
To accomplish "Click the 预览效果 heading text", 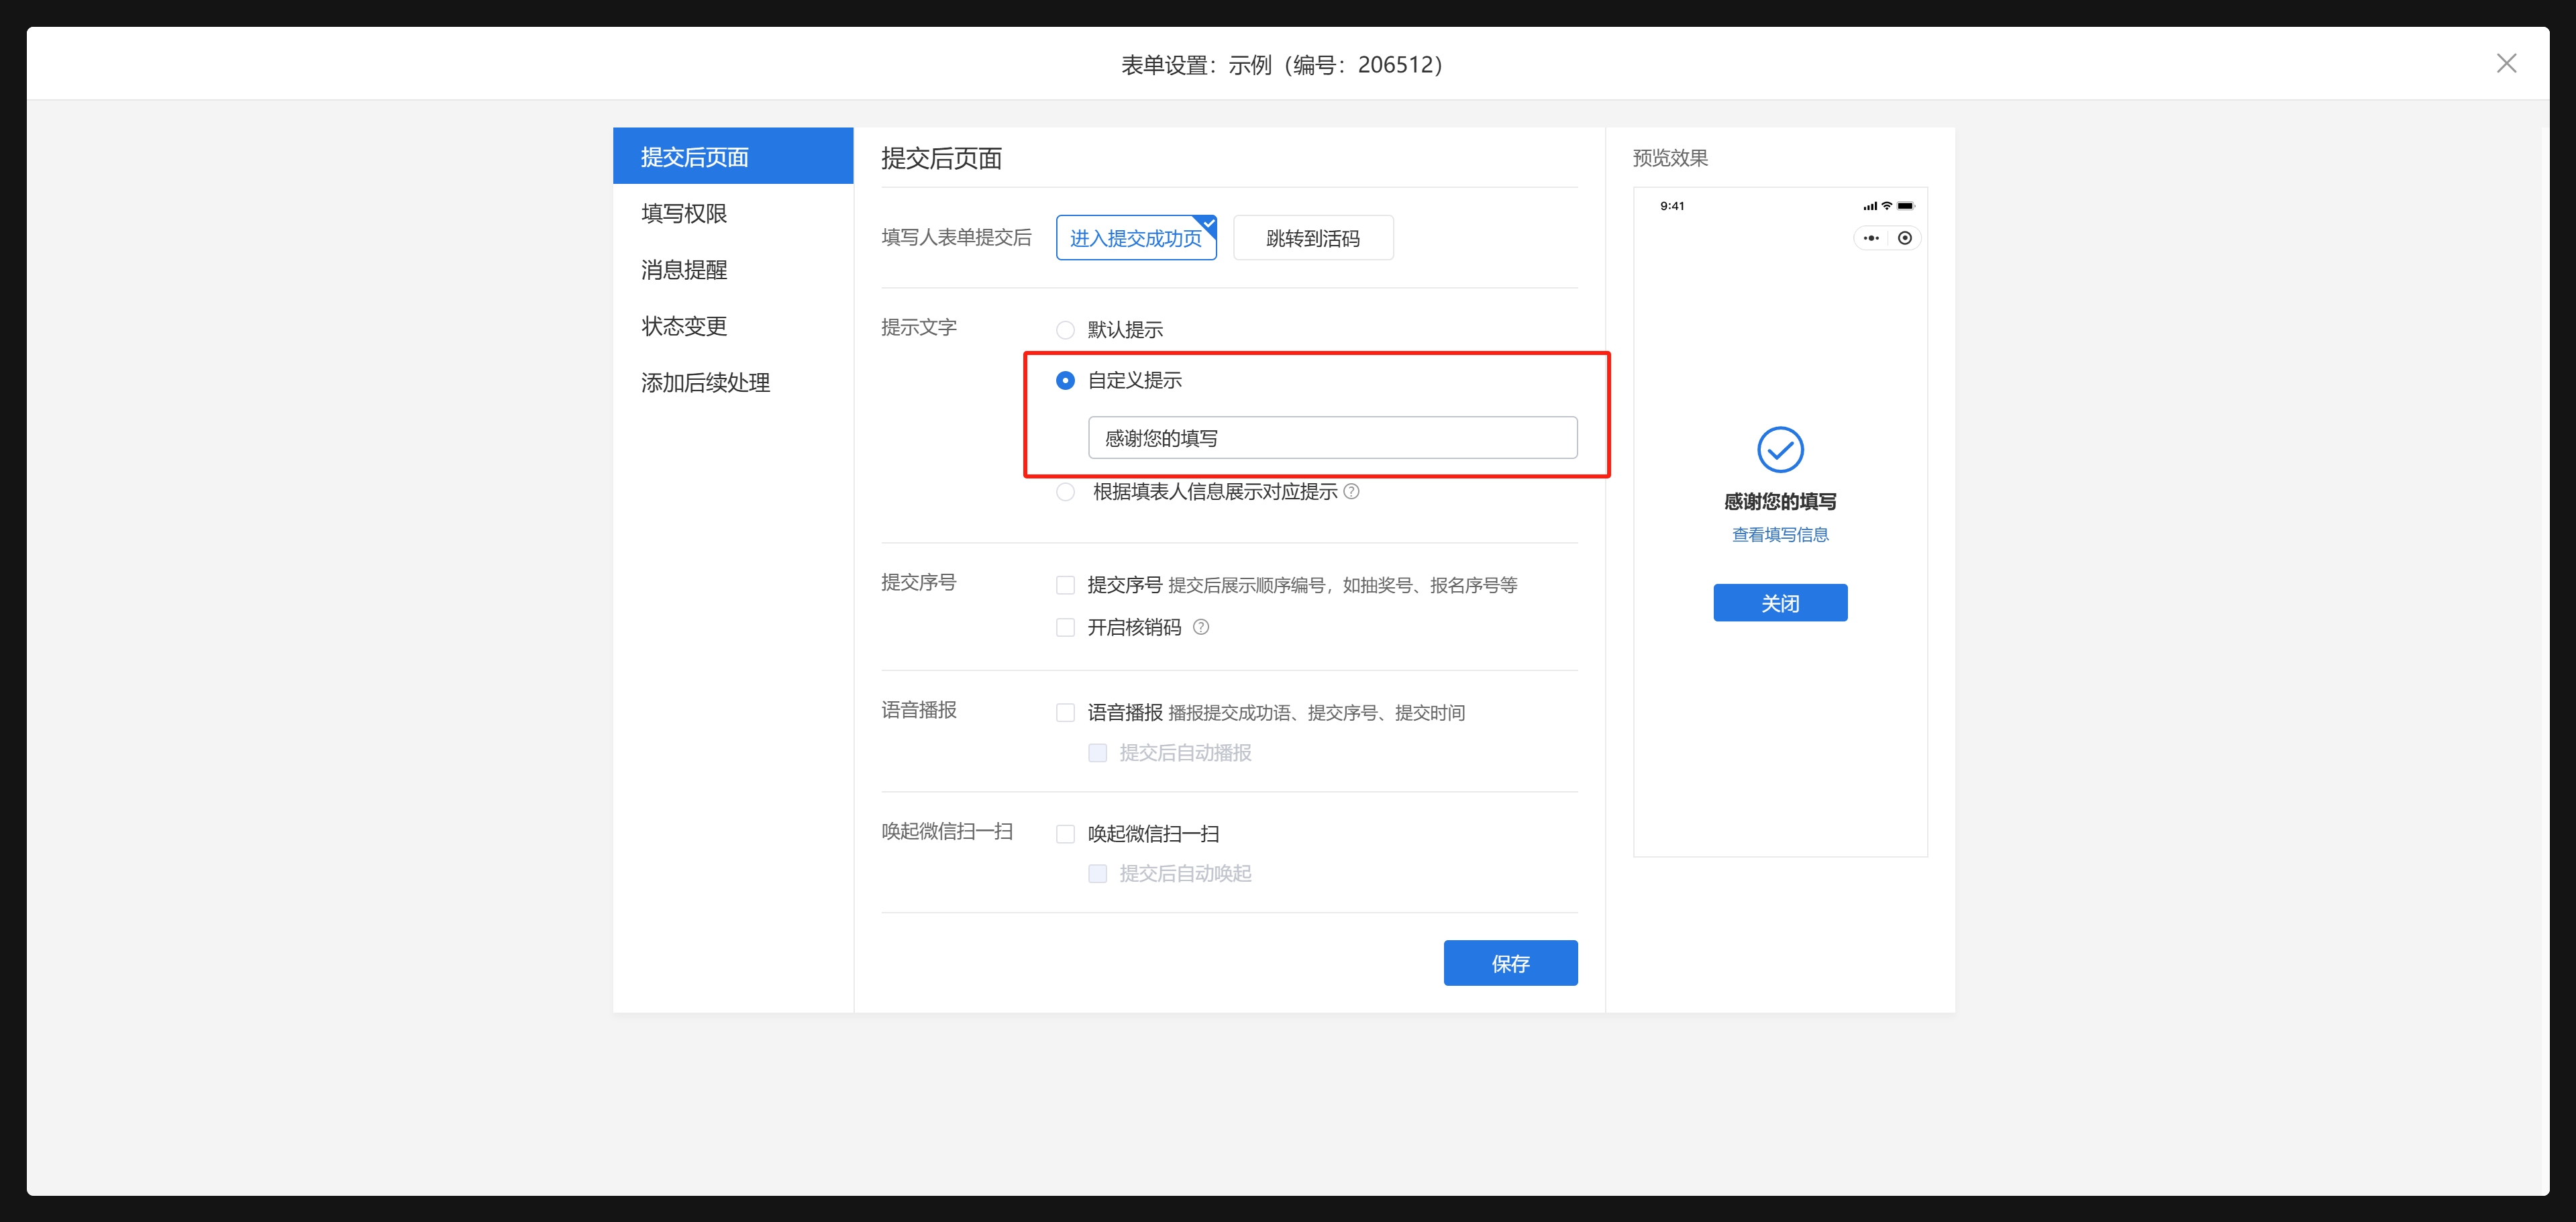I will (x=1670, y=158).
